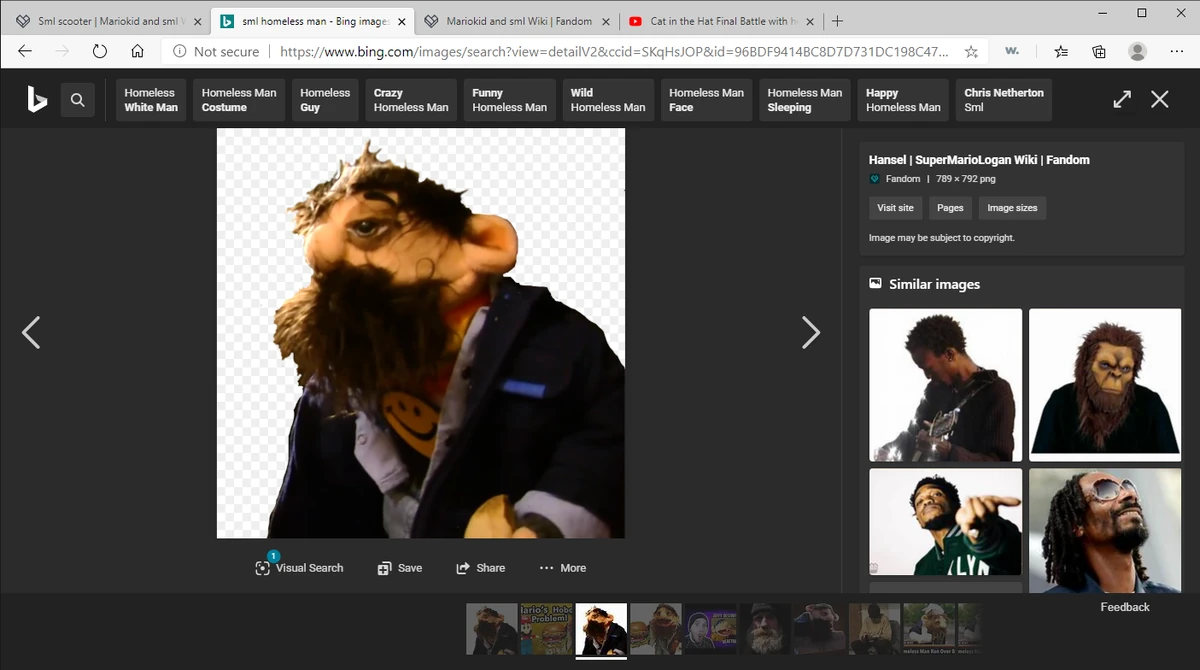Share this image
Viewport: 1200px width, 670px height.
click(x=480, y=568)
